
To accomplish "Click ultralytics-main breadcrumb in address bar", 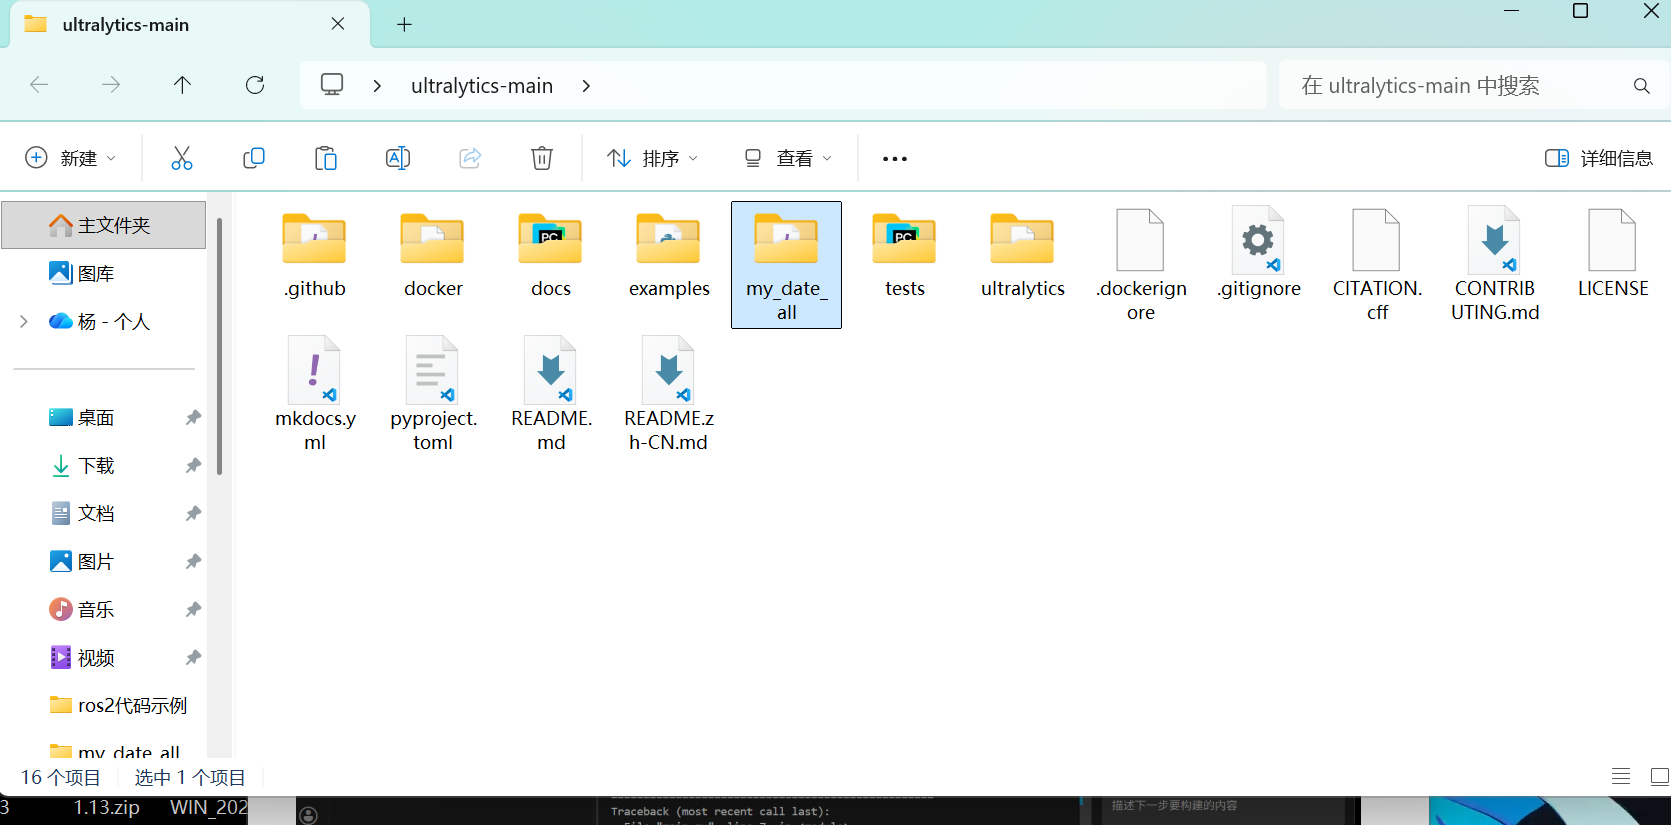I will [481, 86].
